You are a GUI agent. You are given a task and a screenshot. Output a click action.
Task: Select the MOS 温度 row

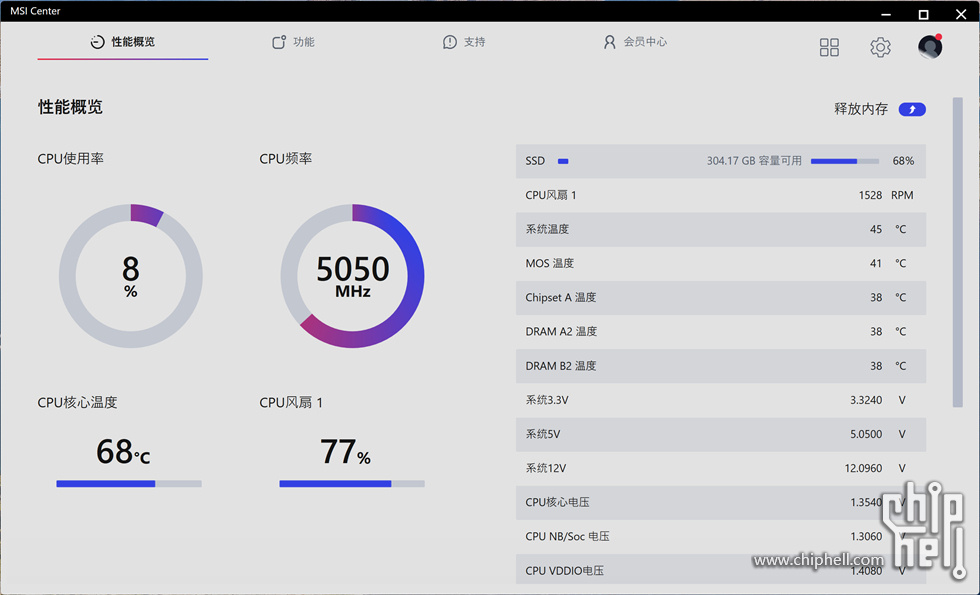pos(720,263)
